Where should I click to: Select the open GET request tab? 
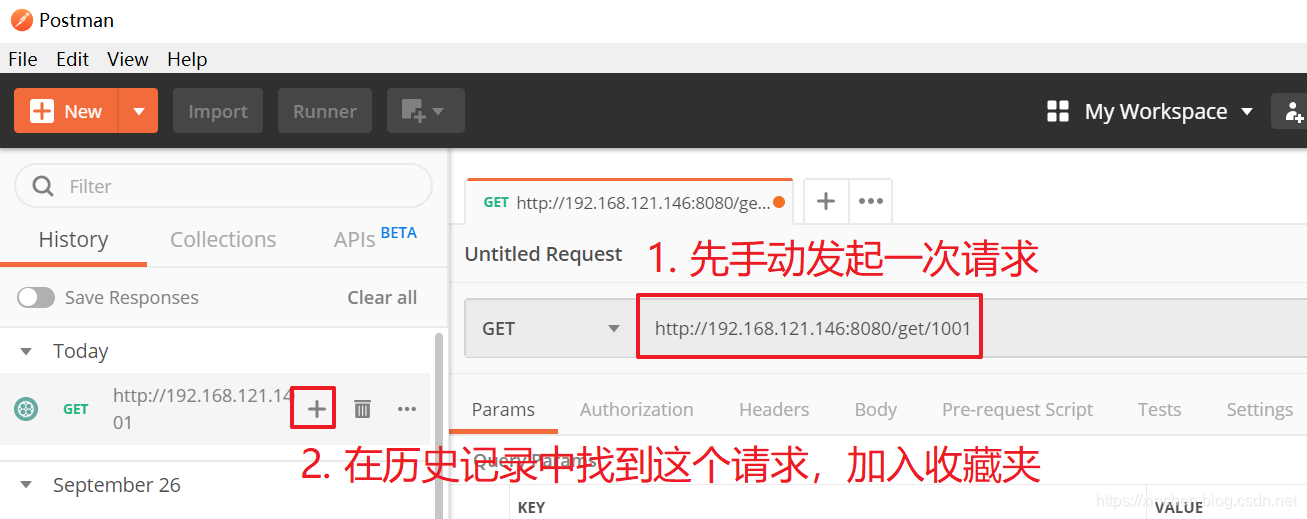pyautogui.click(x=628, y=202)
